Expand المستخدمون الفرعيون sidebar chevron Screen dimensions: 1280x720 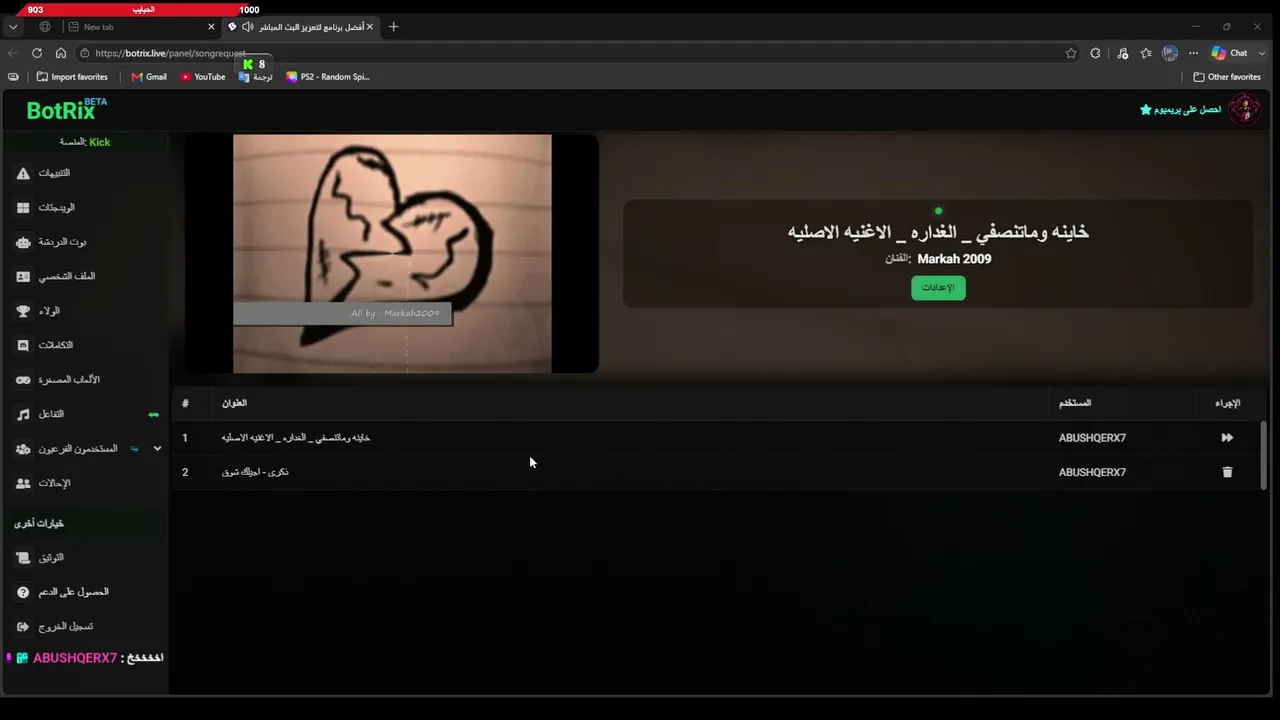tap(157, 449)
